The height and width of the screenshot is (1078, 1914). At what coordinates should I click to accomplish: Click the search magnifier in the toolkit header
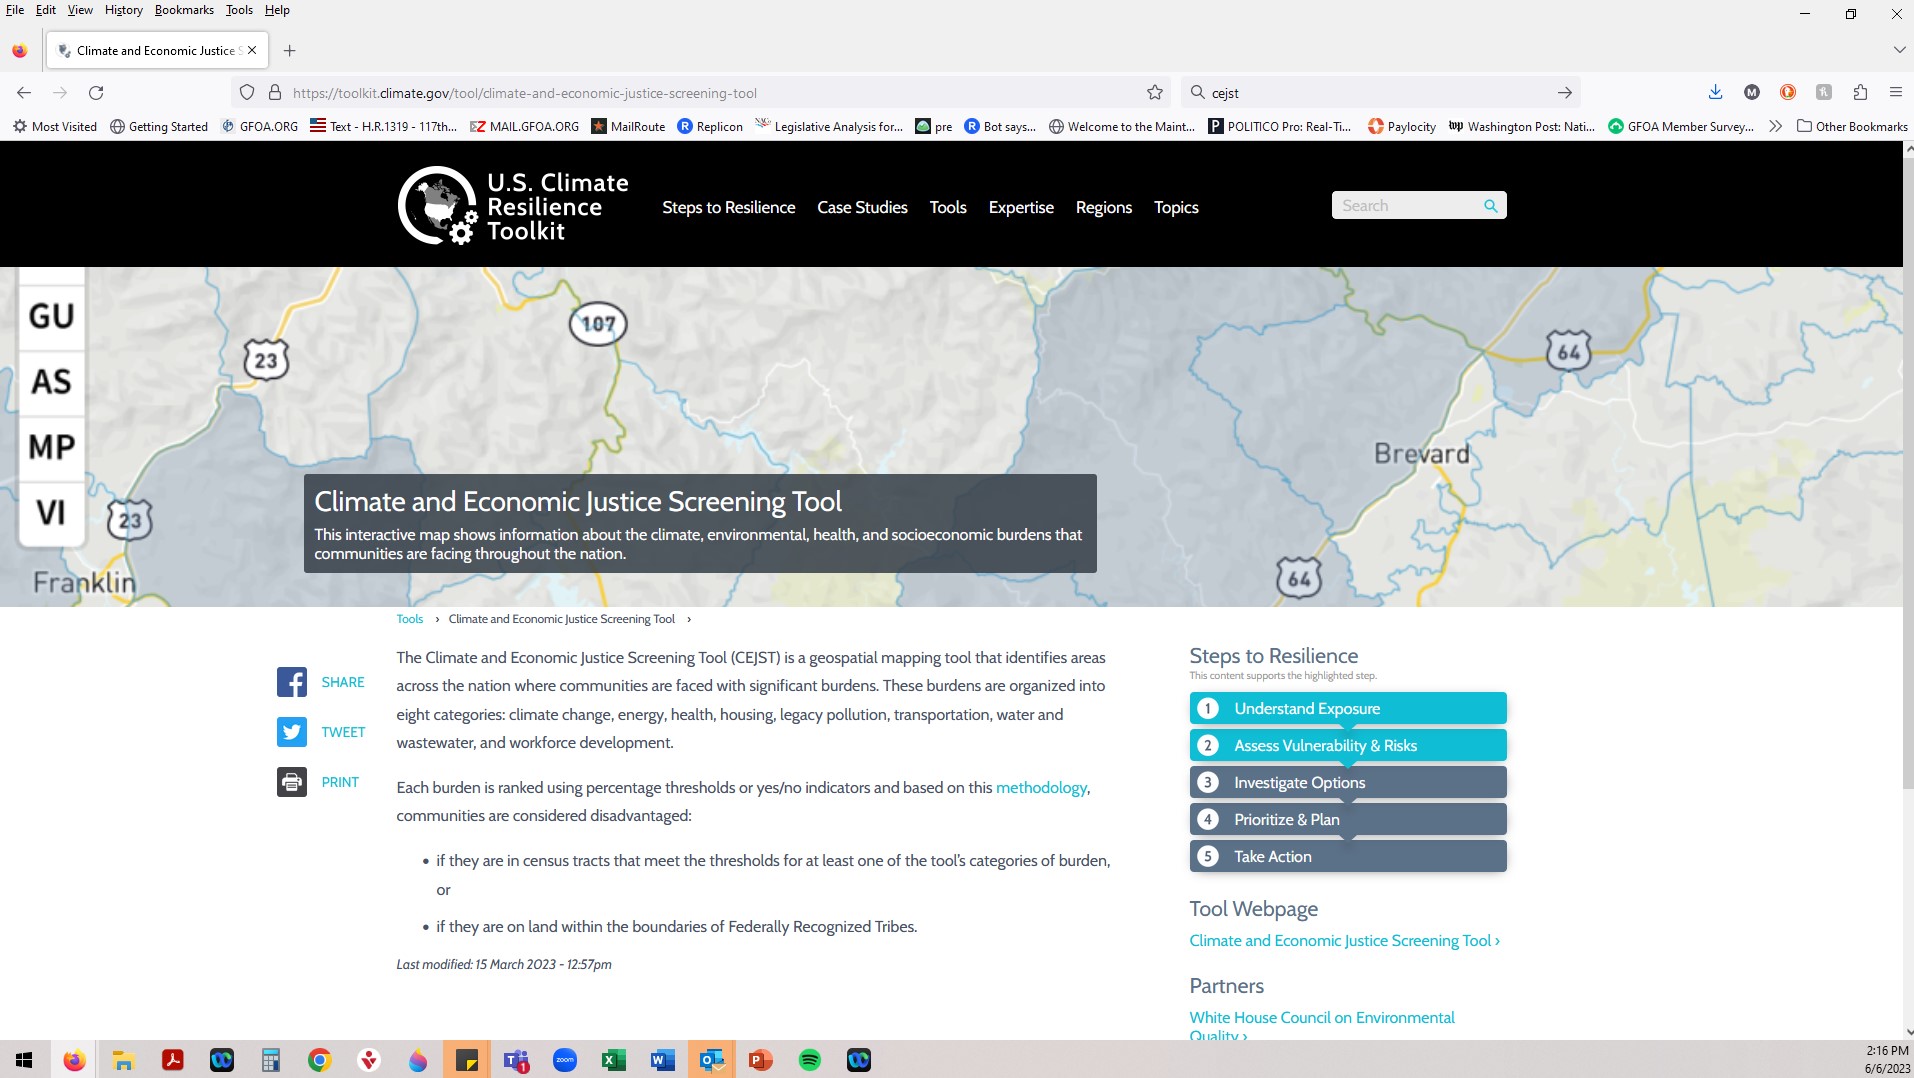click(1490, 205)
